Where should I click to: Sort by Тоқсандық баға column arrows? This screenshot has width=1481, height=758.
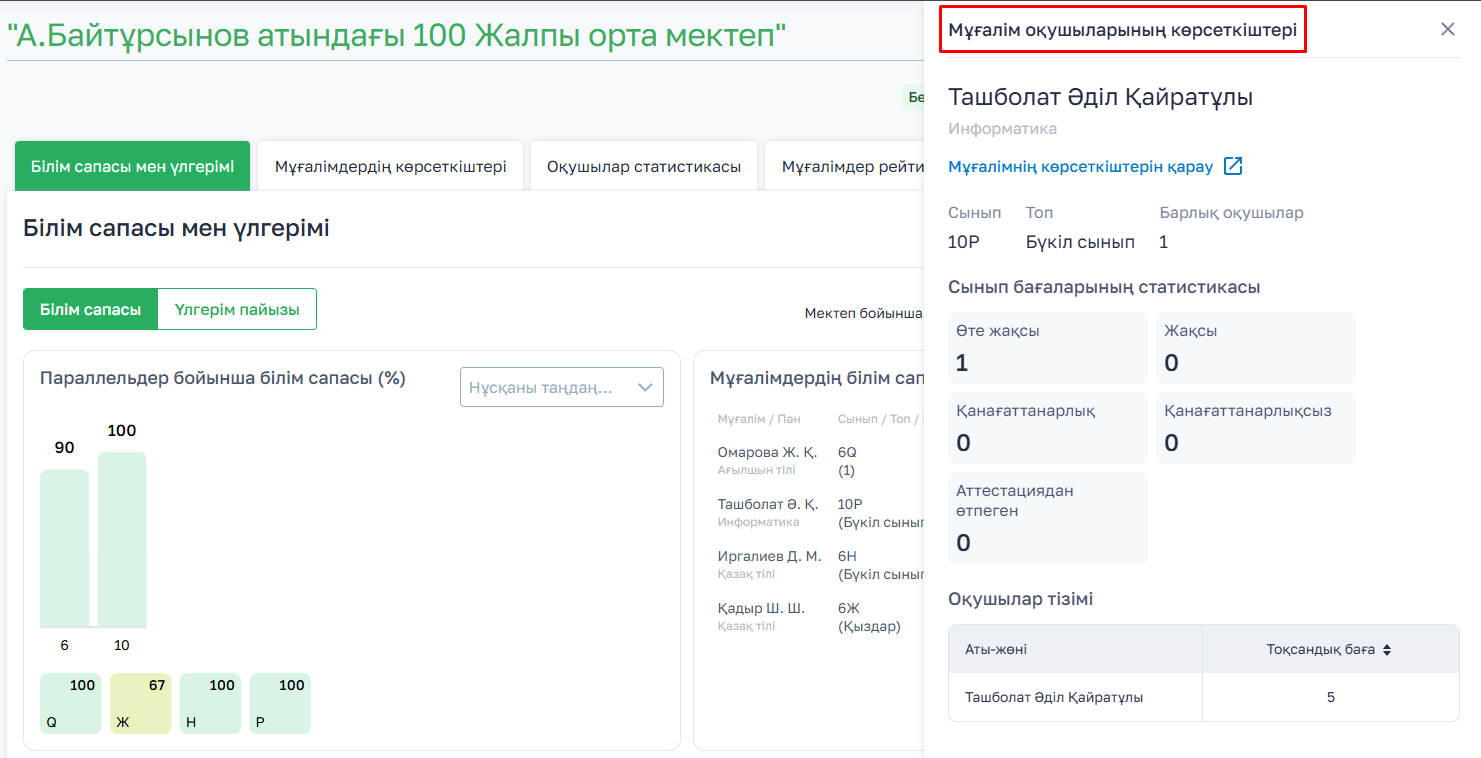(1386, 650)
